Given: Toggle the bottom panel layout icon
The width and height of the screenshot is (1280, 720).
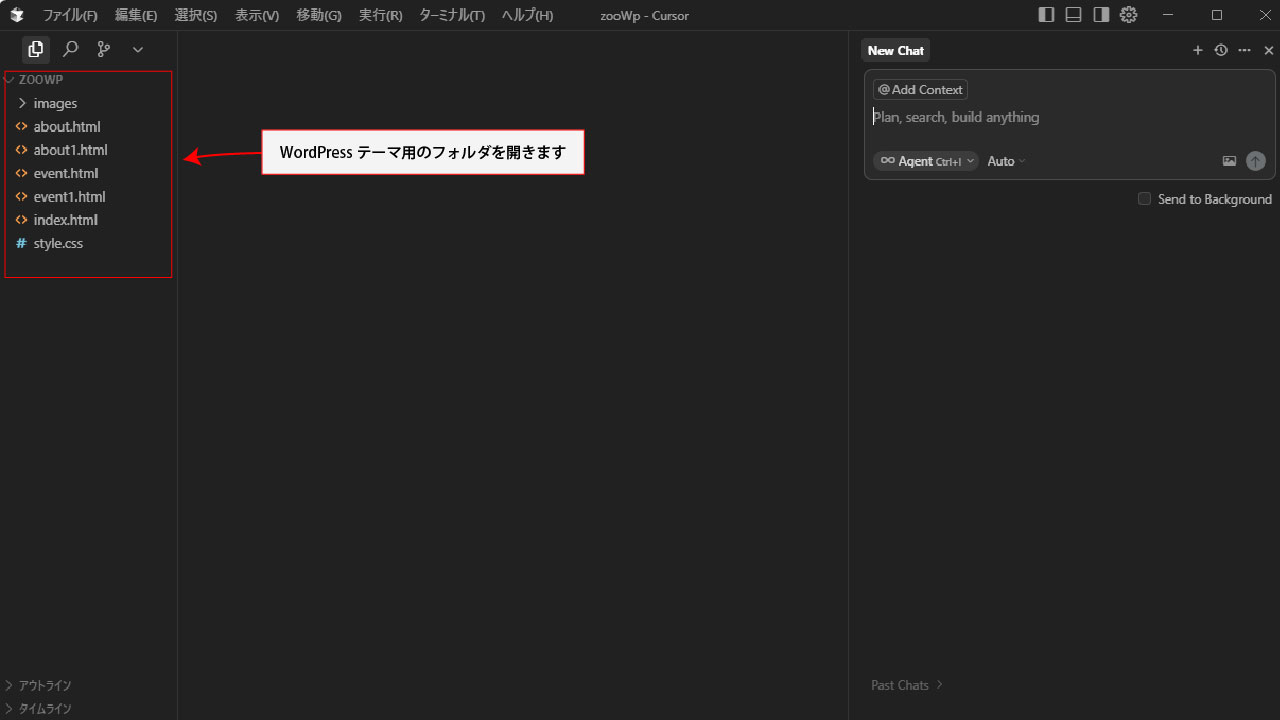Looking at the screenshot, I should tap(1074, 15).
